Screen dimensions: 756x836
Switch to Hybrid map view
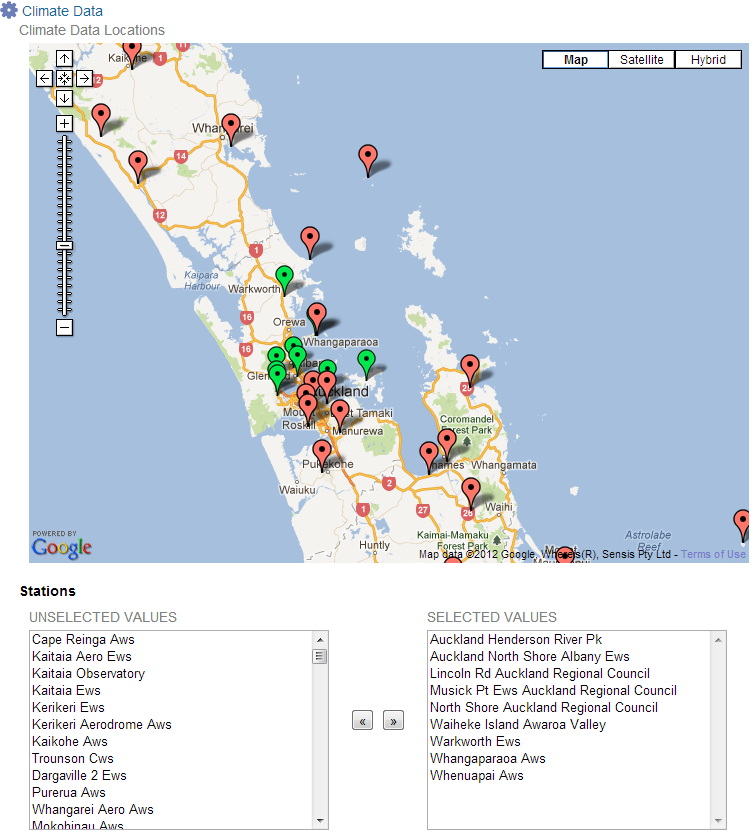coord(707,60)
